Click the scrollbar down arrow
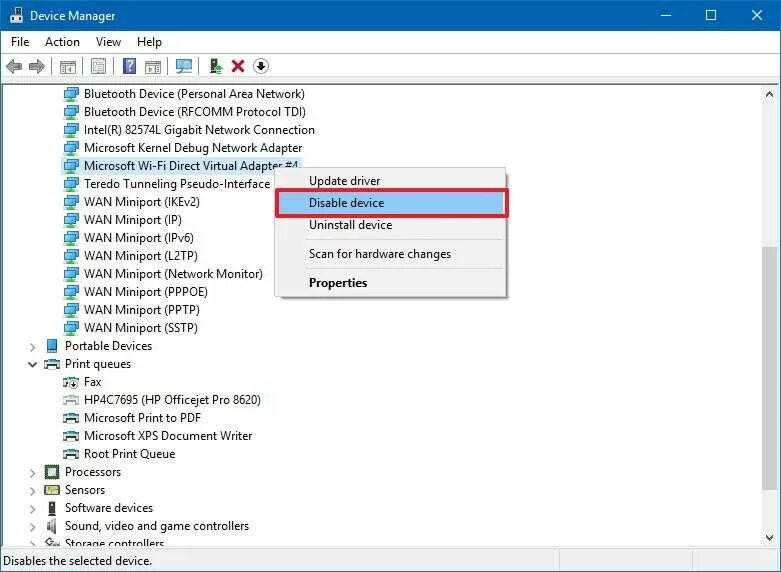This screenshot has height=572, width=781. tap(770, 538)
